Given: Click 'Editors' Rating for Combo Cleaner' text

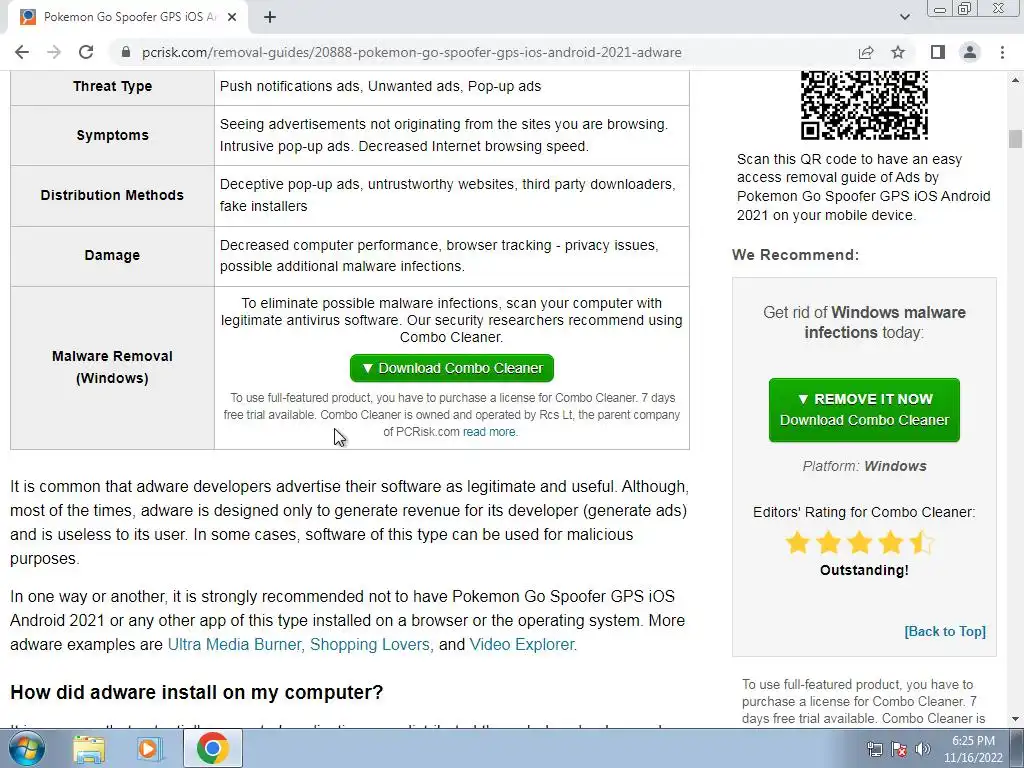Looking at the screenshot, I should [x=864, y=512].
